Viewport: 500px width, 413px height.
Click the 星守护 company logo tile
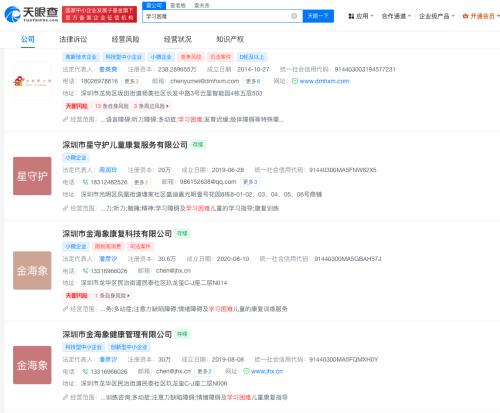32,176
